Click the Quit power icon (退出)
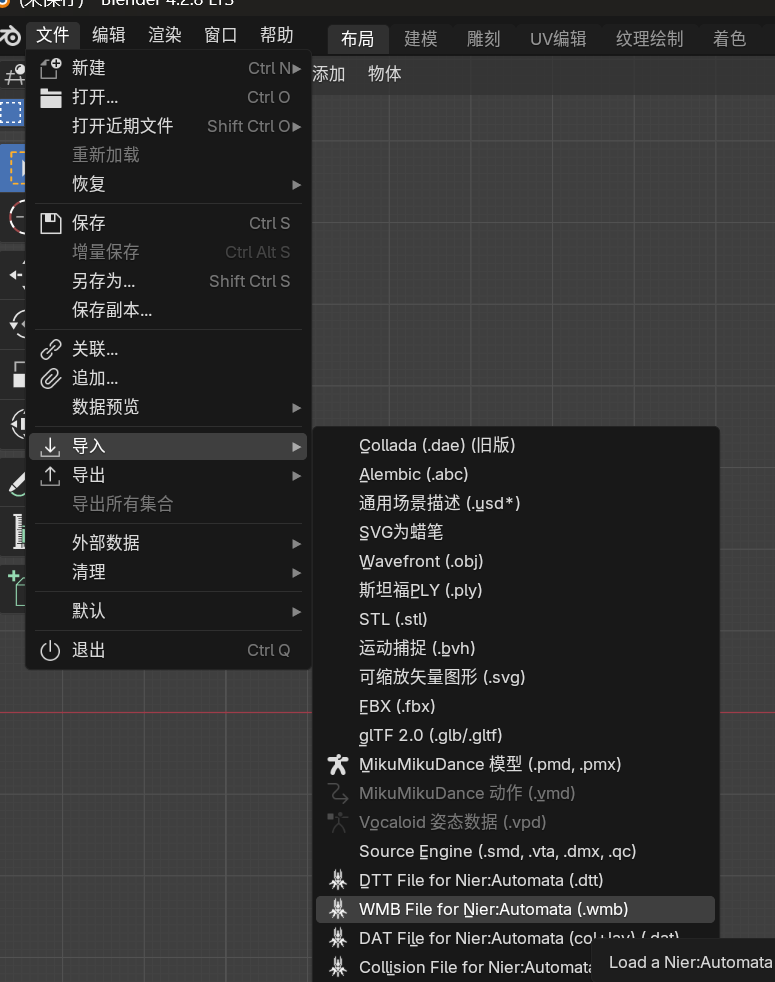Screen dimensions: 775x982 coord(50,650)
